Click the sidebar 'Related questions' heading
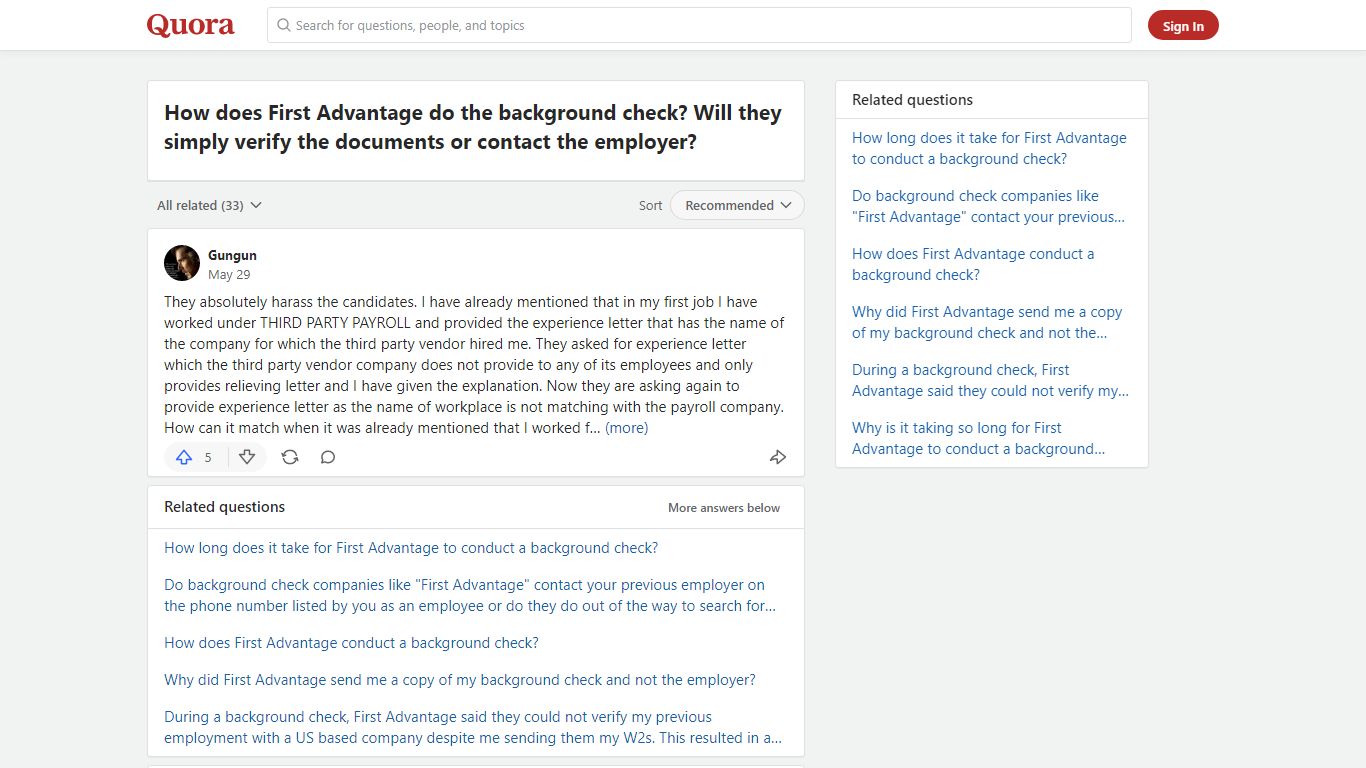Image resolution: width=1366 pixels, height=768 pixels. point(912,100)
